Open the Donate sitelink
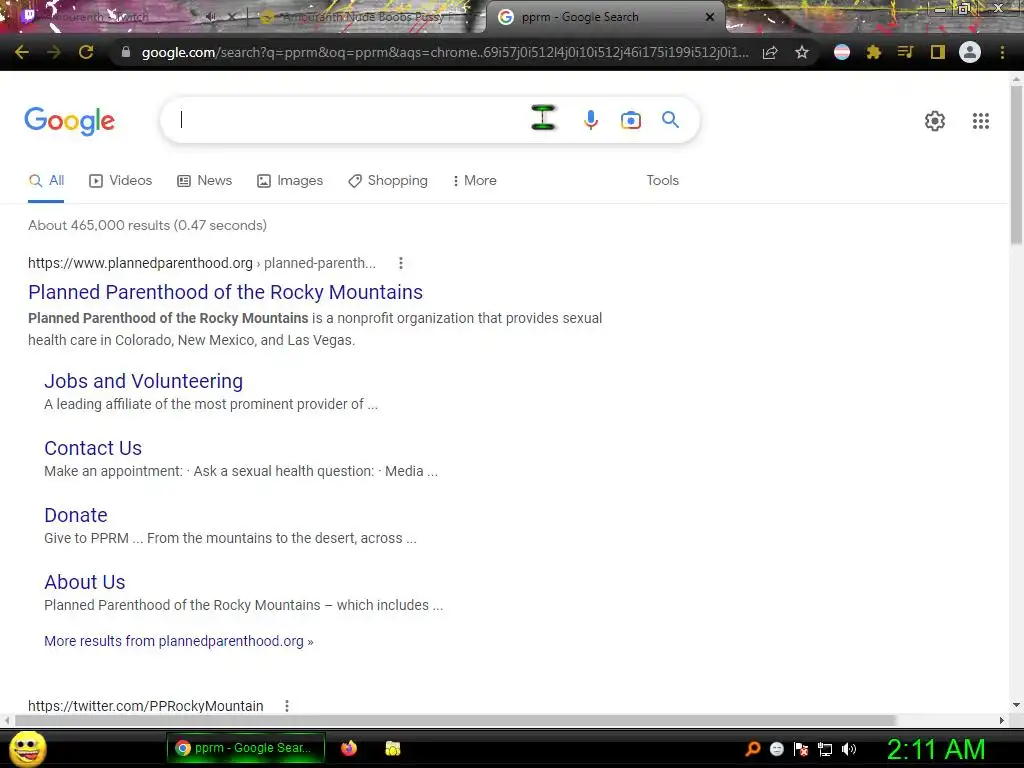 click(x=76, y=515)
